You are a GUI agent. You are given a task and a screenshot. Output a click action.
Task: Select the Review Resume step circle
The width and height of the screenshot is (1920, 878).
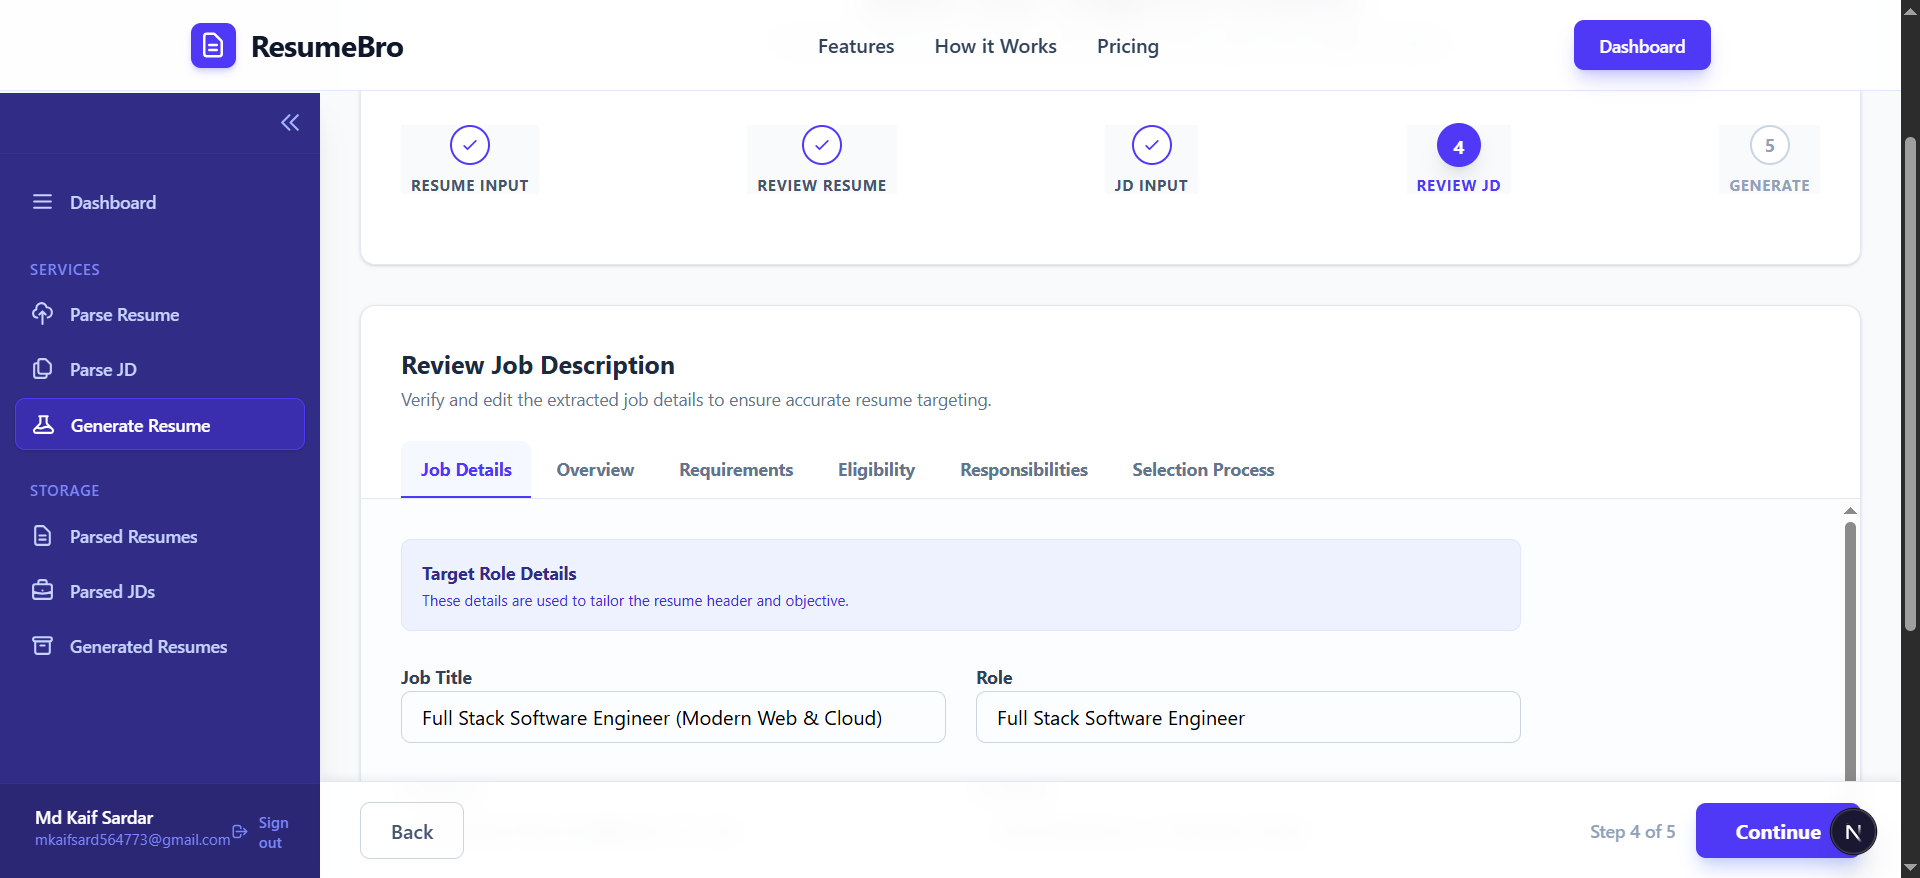tap(821, 146)
